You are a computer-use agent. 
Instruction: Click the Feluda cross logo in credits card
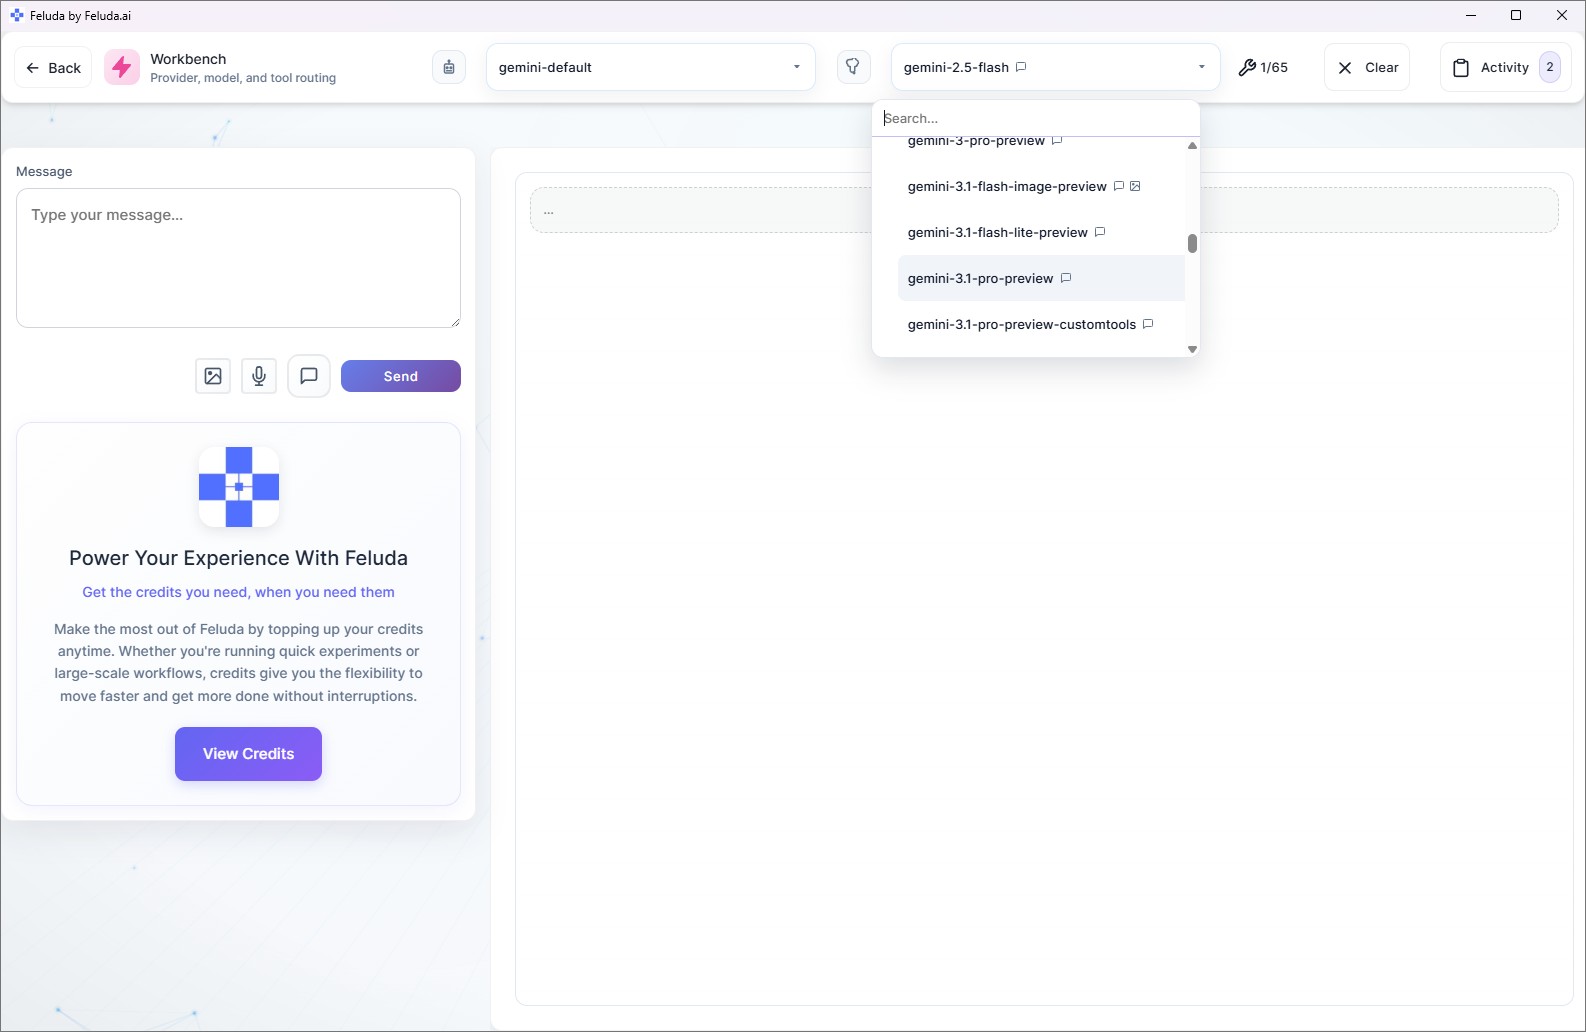coord(239,487)
